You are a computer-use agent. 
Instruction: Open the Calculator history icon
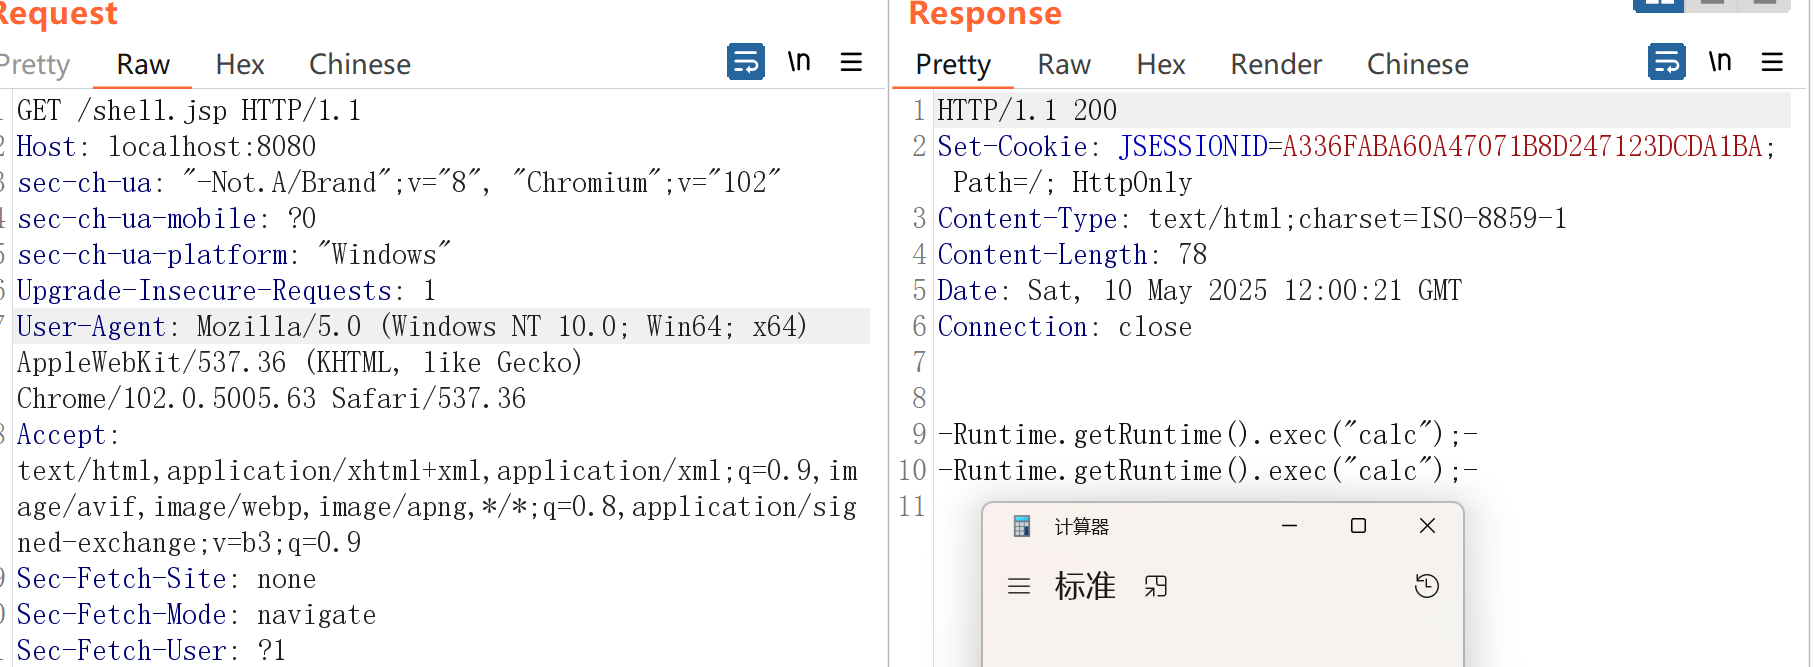pos(1427,586)
